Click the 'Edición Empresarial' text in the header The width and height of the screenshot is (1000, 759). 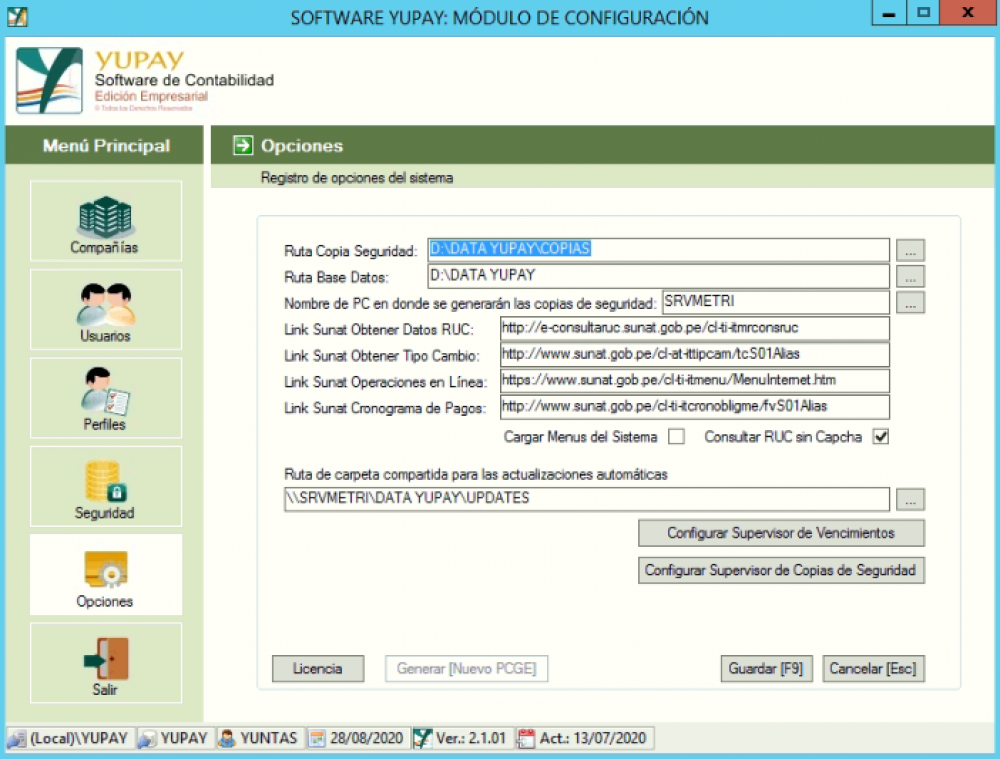[151, 96]
